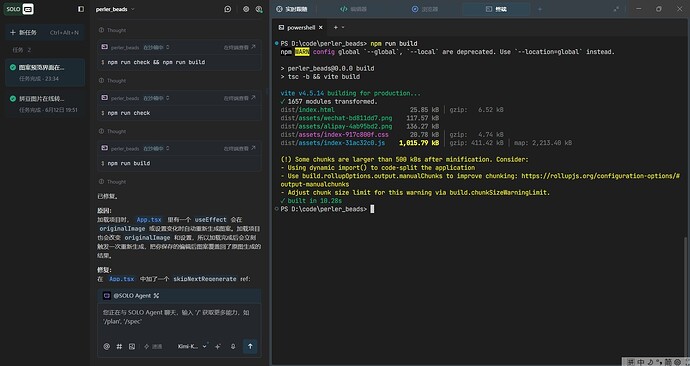View 'npm run check' command in terminal
This screenshot has height=366, width=690.
[239, 98]
